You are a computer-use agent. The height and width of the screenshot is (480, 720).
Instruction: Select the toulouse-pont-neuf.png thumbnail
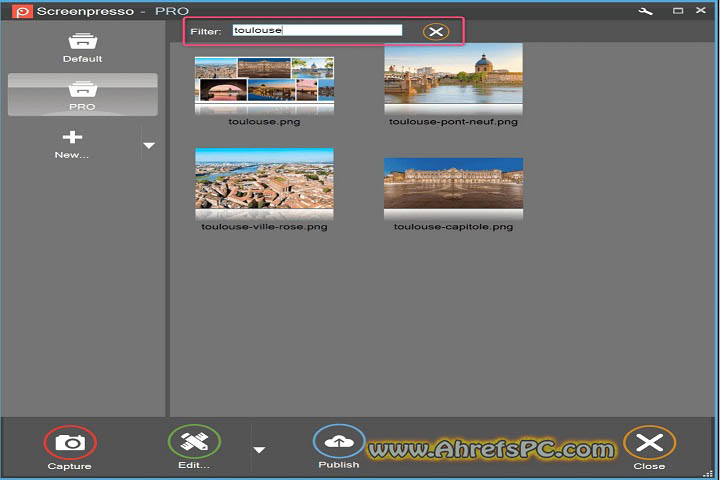453,79
